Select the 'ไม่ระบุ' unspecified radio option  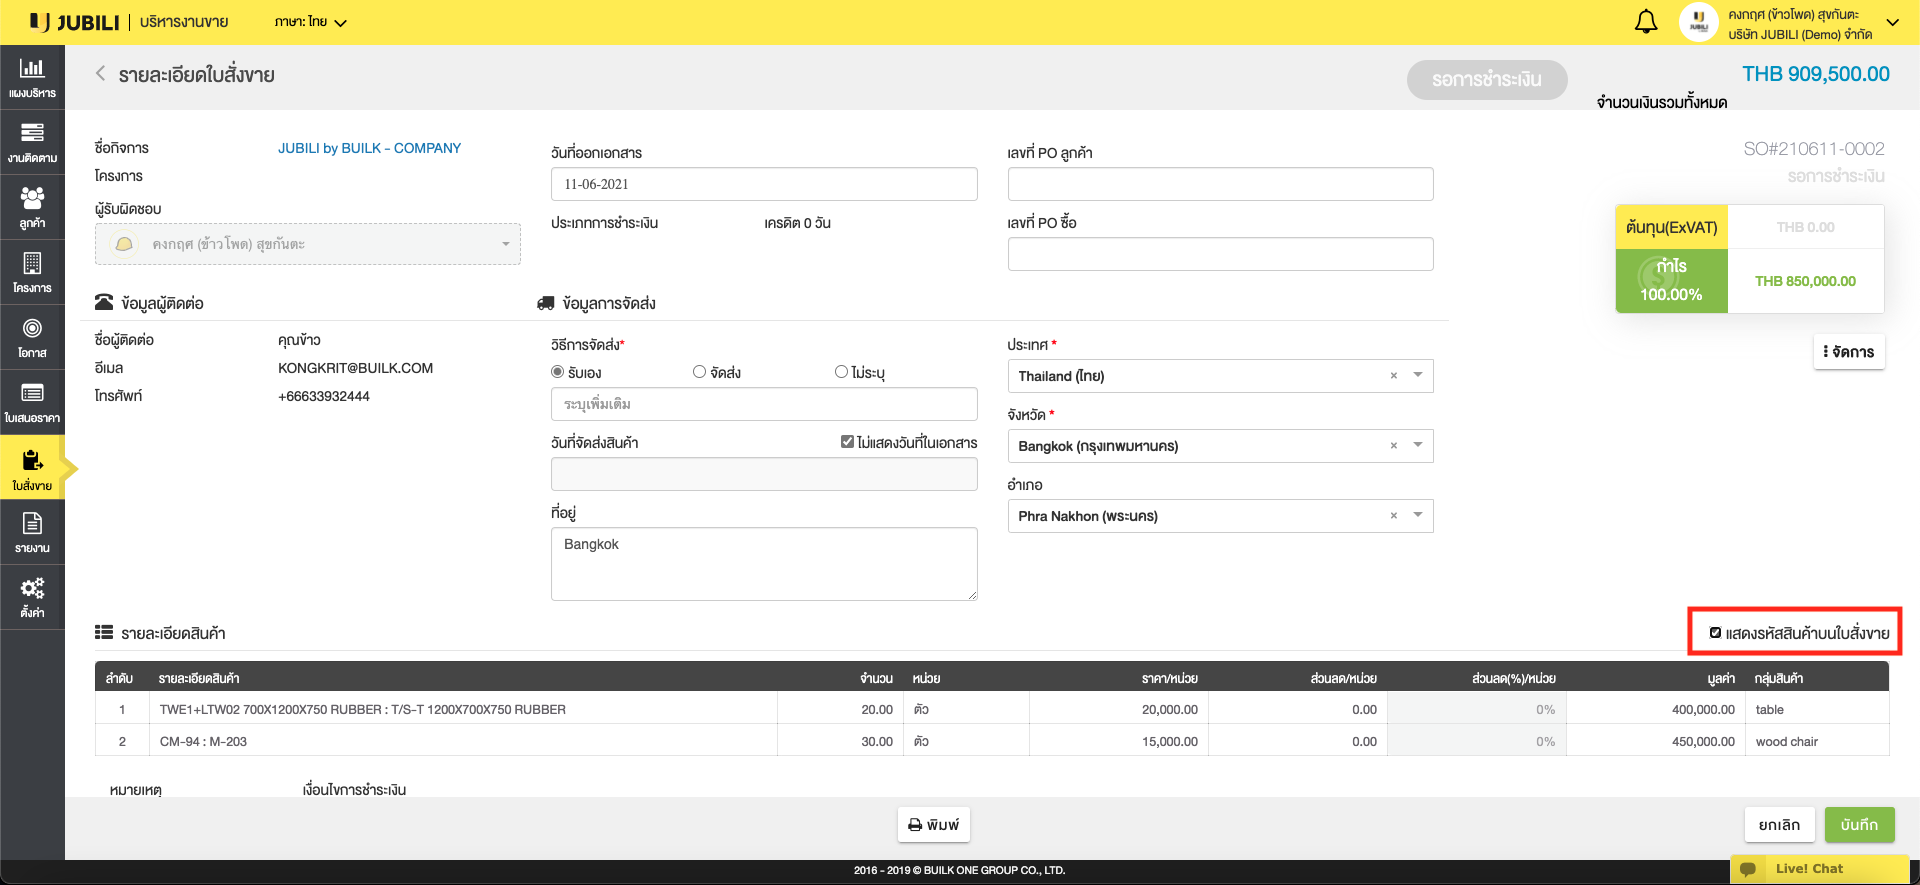point(842,372)
